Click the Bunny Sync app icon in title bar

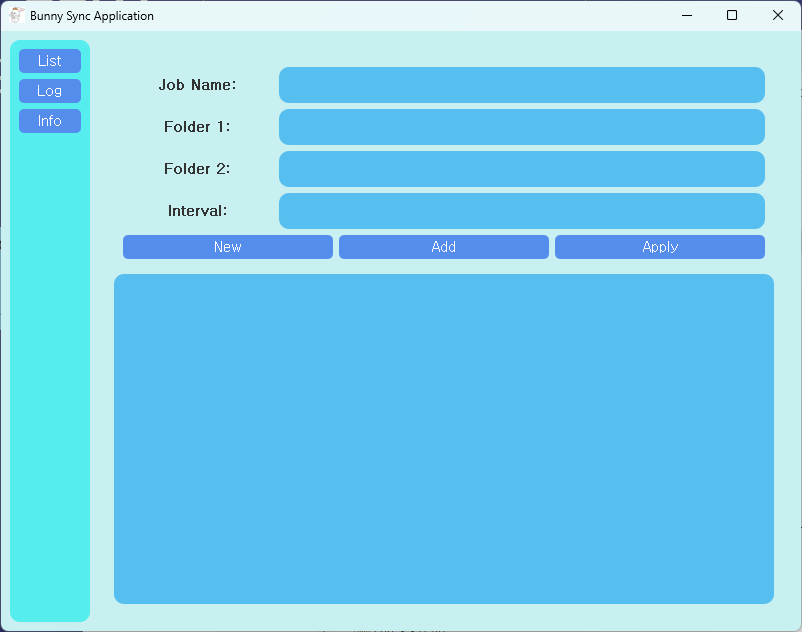tap(16, 16)
